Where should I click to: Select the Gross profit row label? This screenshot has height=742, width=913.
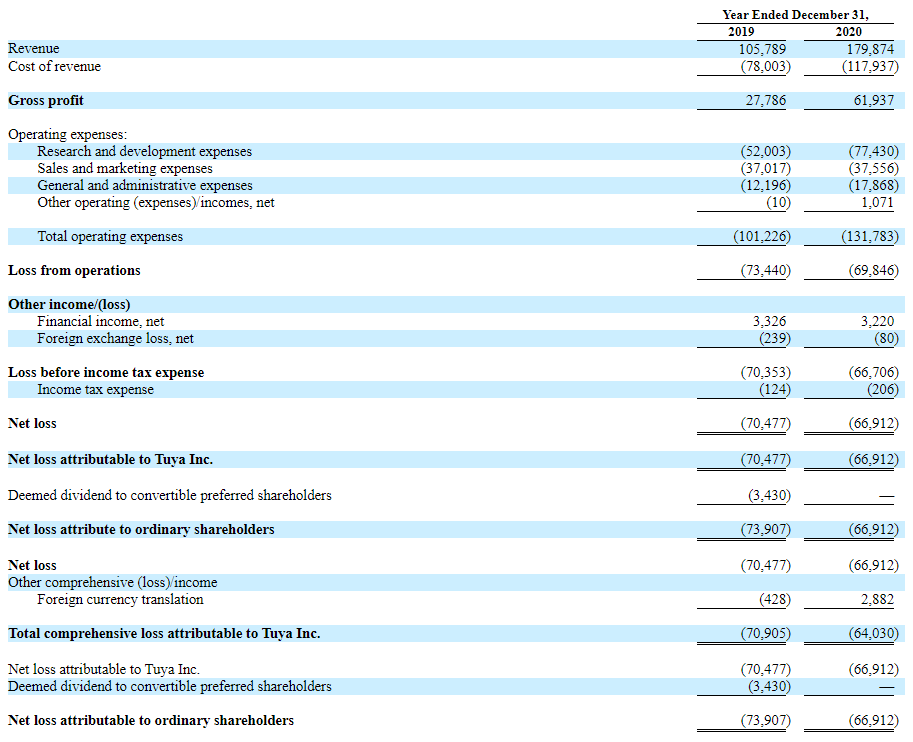click(x=46, y=100)
